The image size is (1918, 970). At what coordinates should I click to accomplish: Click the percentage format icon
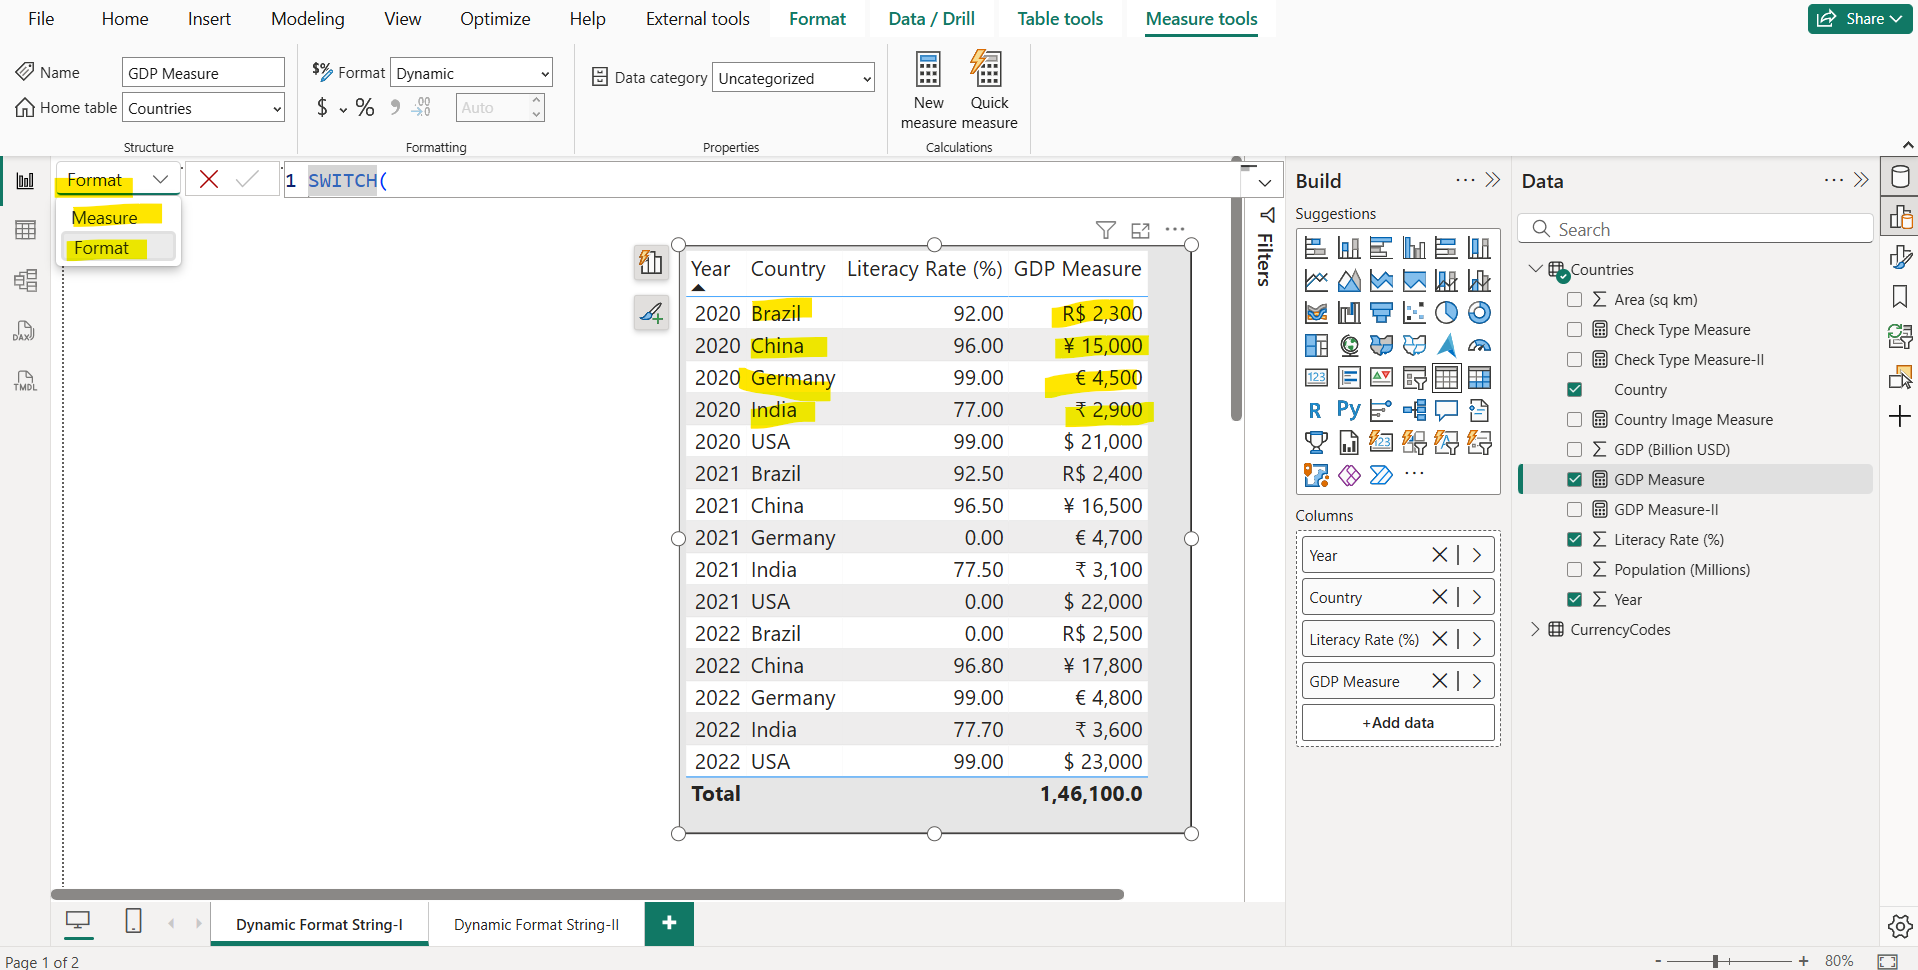point(365,108)
